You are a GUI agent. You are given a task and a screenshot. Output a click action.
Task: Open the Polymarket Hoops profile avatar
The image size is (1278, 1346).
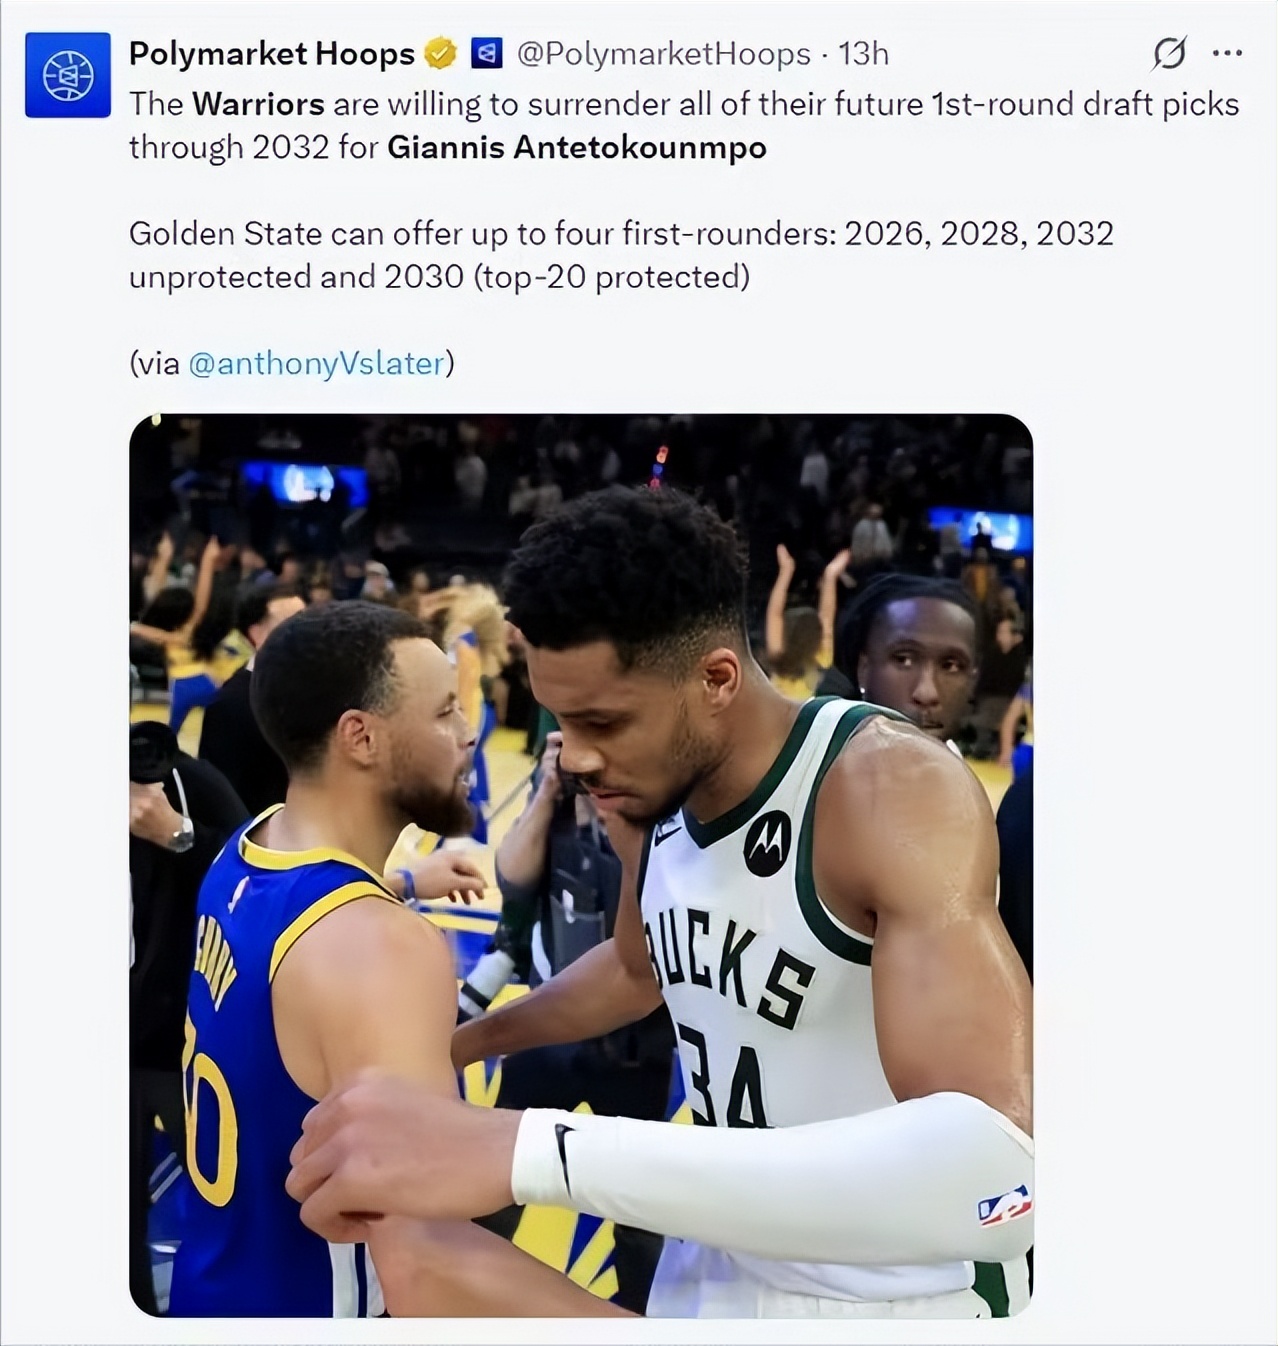(x=68, y=75)
